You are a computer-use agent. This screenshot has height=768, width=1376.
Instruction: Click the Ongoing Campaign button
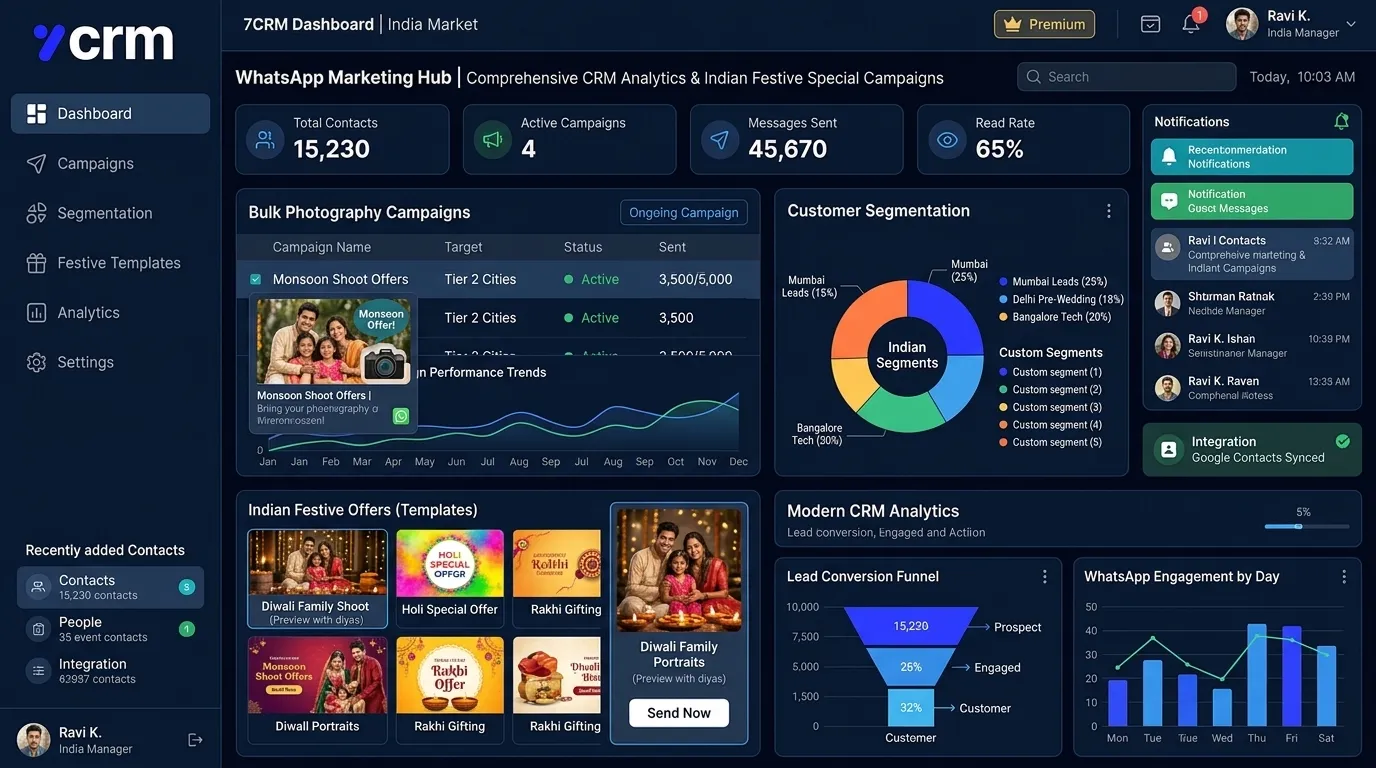click(x=684, y=213)
